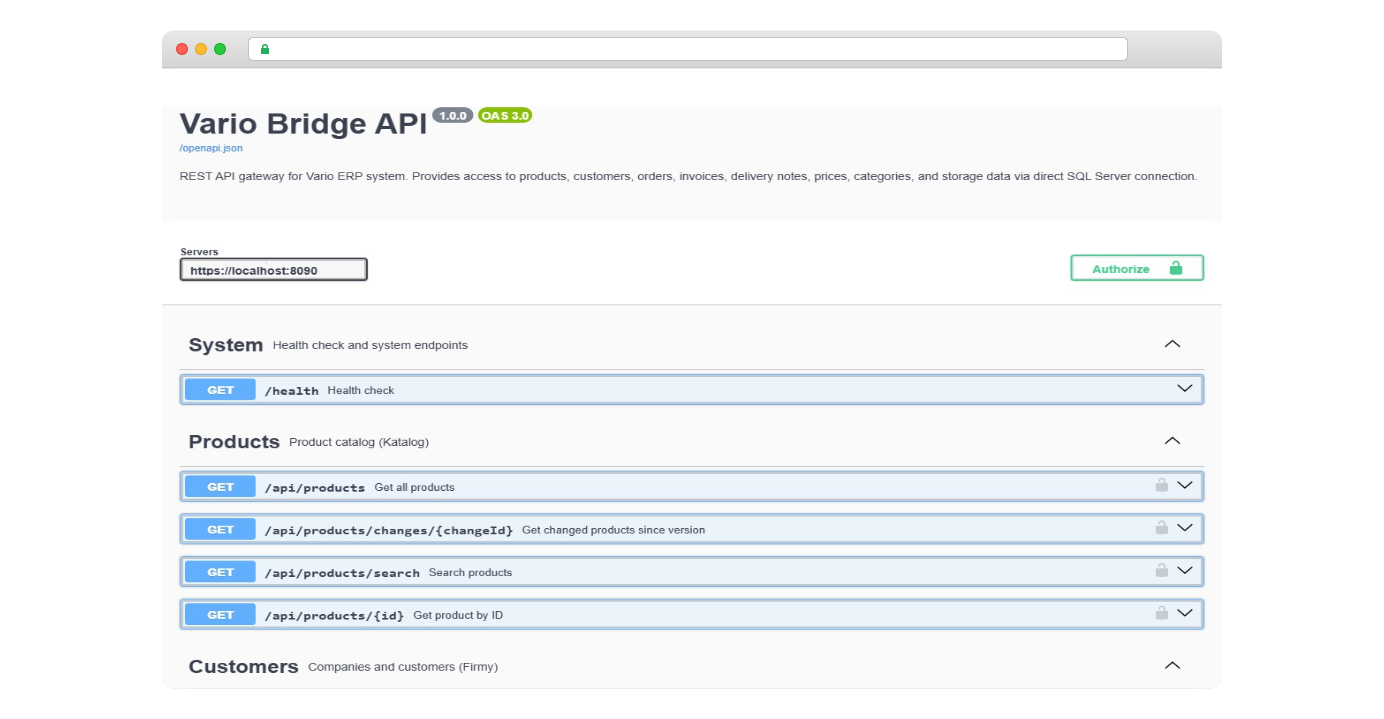This screenshot has width=1384, height=719.
Task: Click the lock icon on /api/products row
Action: coord(1161,486)
